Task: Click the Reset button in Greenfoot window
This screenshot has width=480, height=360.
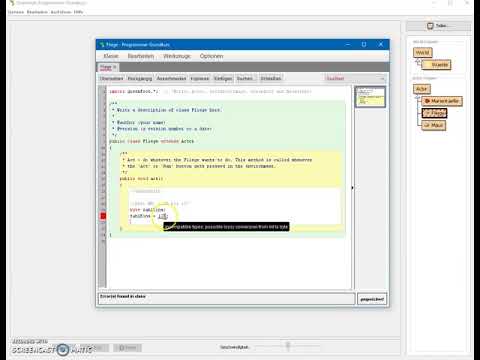Action: click(127, 348)
